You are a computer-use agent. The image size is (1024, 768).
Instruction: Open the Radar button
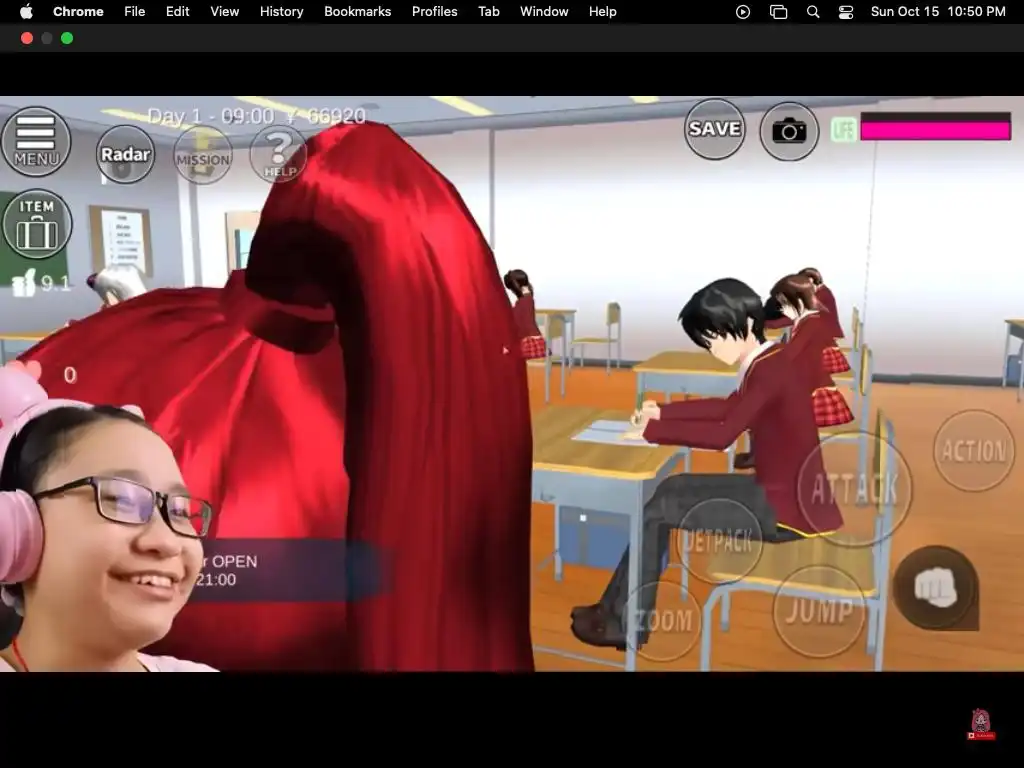[x=125, y=154]
